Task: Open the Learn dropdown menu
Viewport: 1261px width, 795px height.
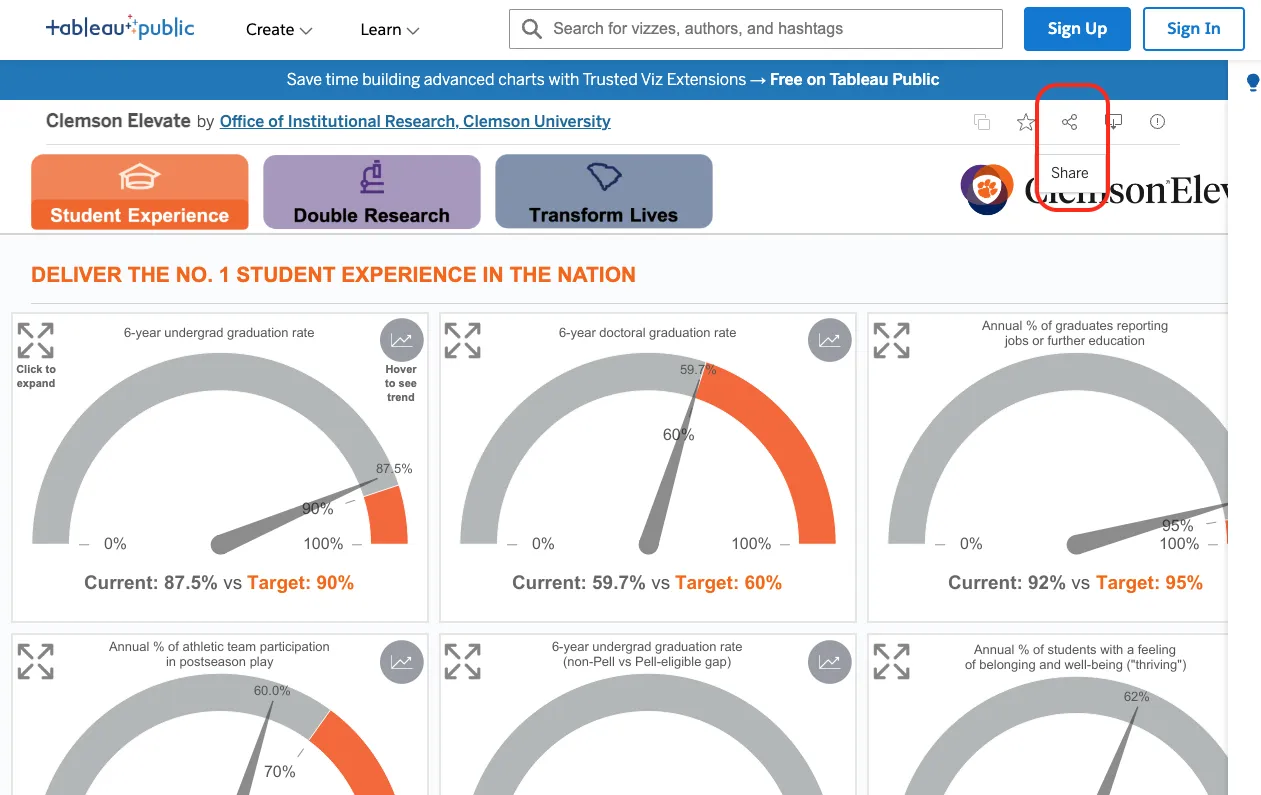Action: tap(389, 30)
